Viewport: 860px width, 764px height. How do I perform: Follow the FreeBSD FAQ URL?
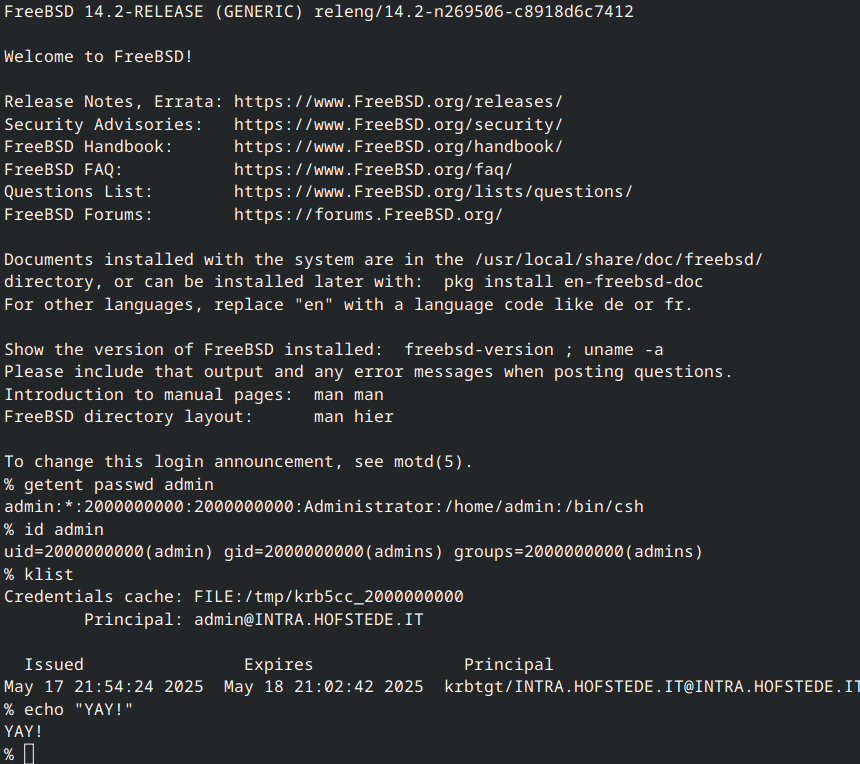373,168
